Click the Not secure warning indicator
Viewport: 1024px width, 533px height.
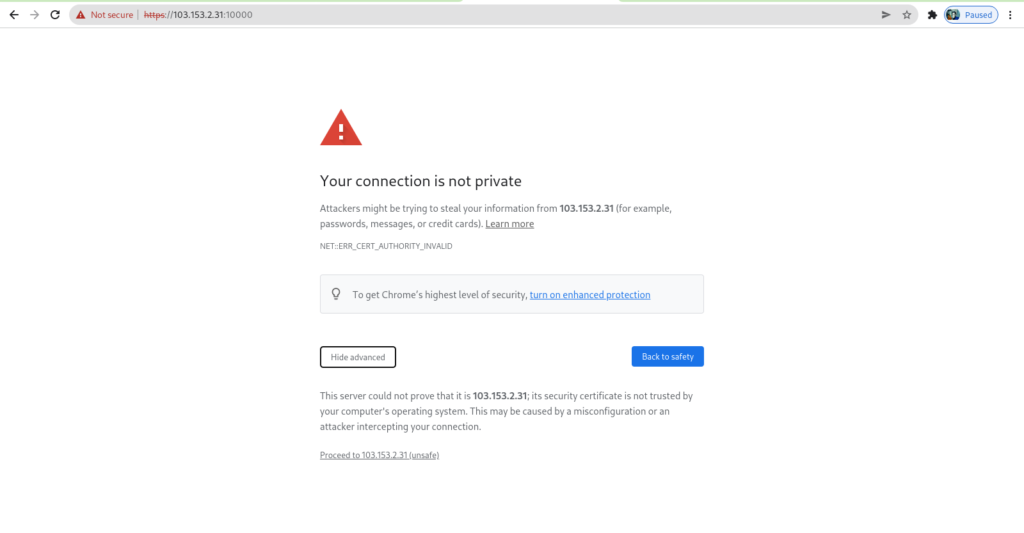(x=105, y=15)
